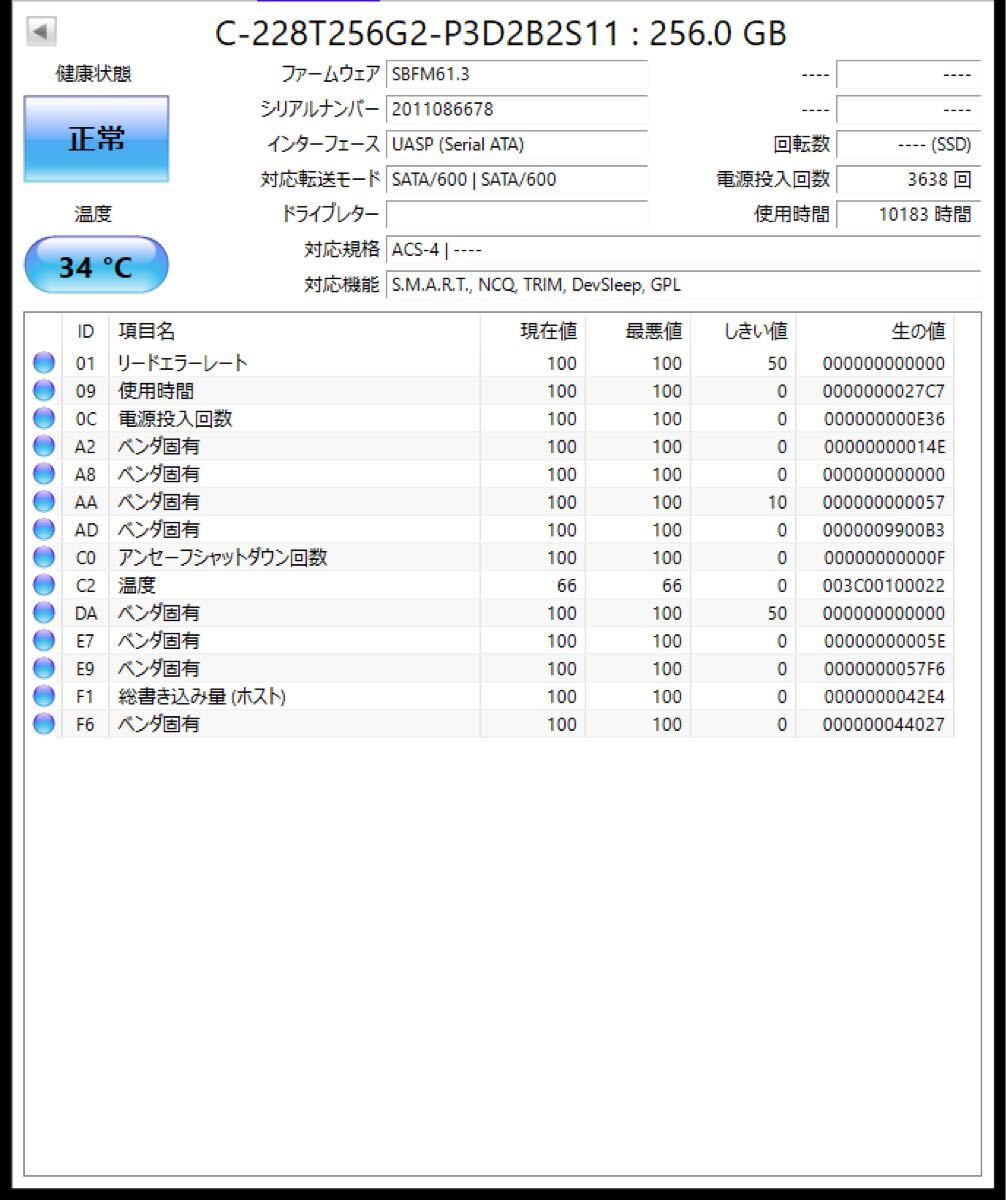This screenshot has height=1200, width=1006.
Task: Click the status orb for ID 0C
Action: 44,419
